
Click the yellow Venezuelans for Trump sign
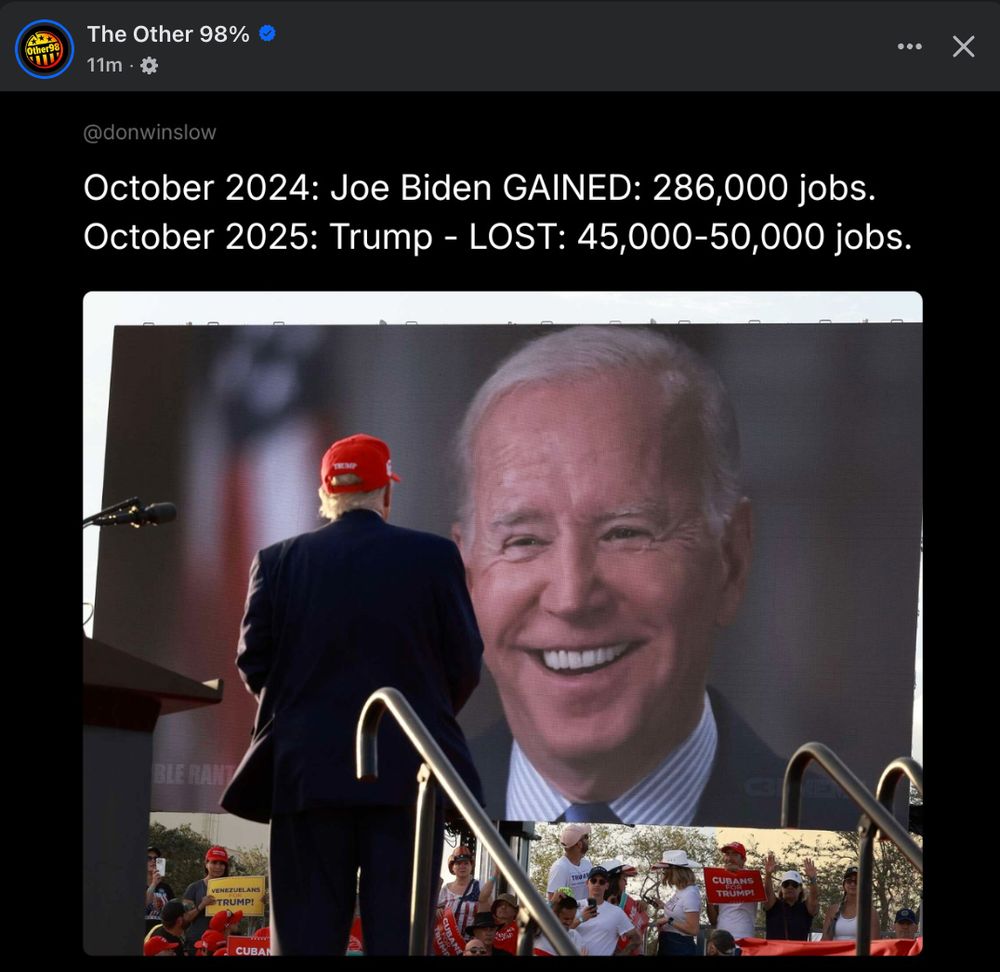tap(235, 895)
